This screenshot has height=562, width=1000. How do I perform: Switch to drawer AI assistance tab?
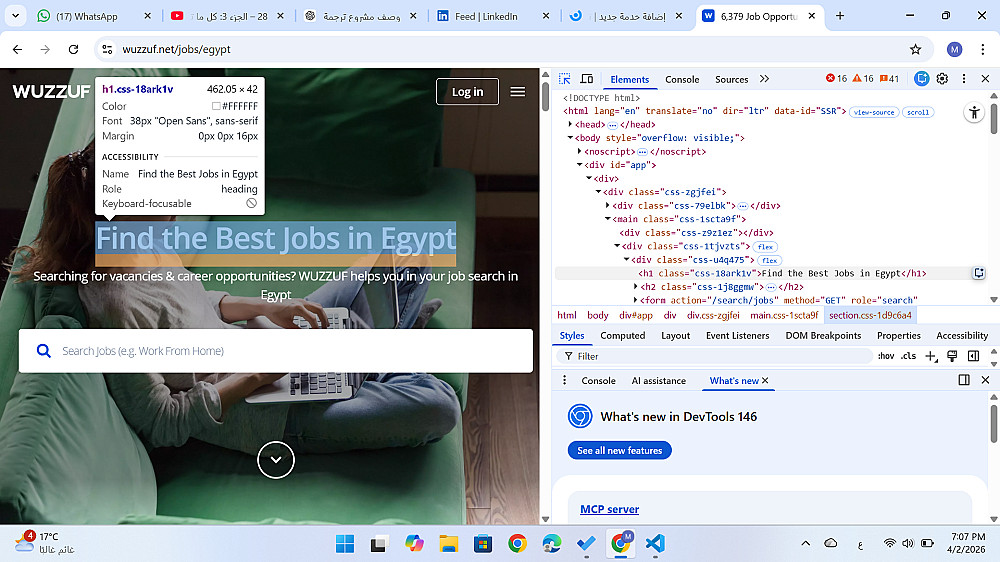tap(659, 380)
